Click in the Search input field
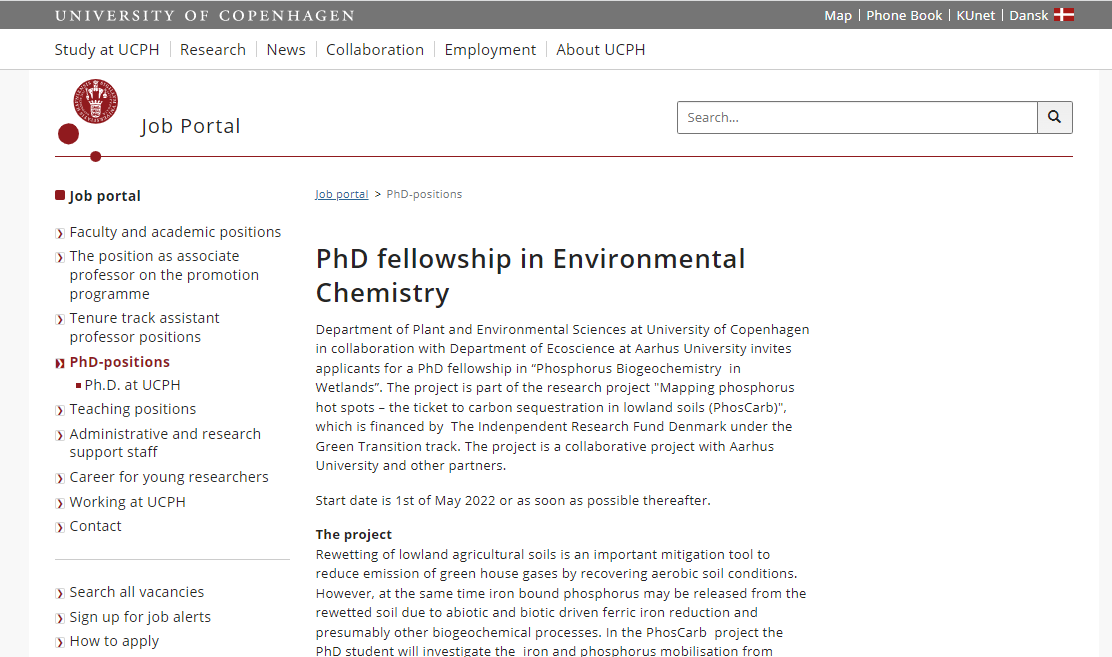The image size is (1112, 657). [857, 117]
